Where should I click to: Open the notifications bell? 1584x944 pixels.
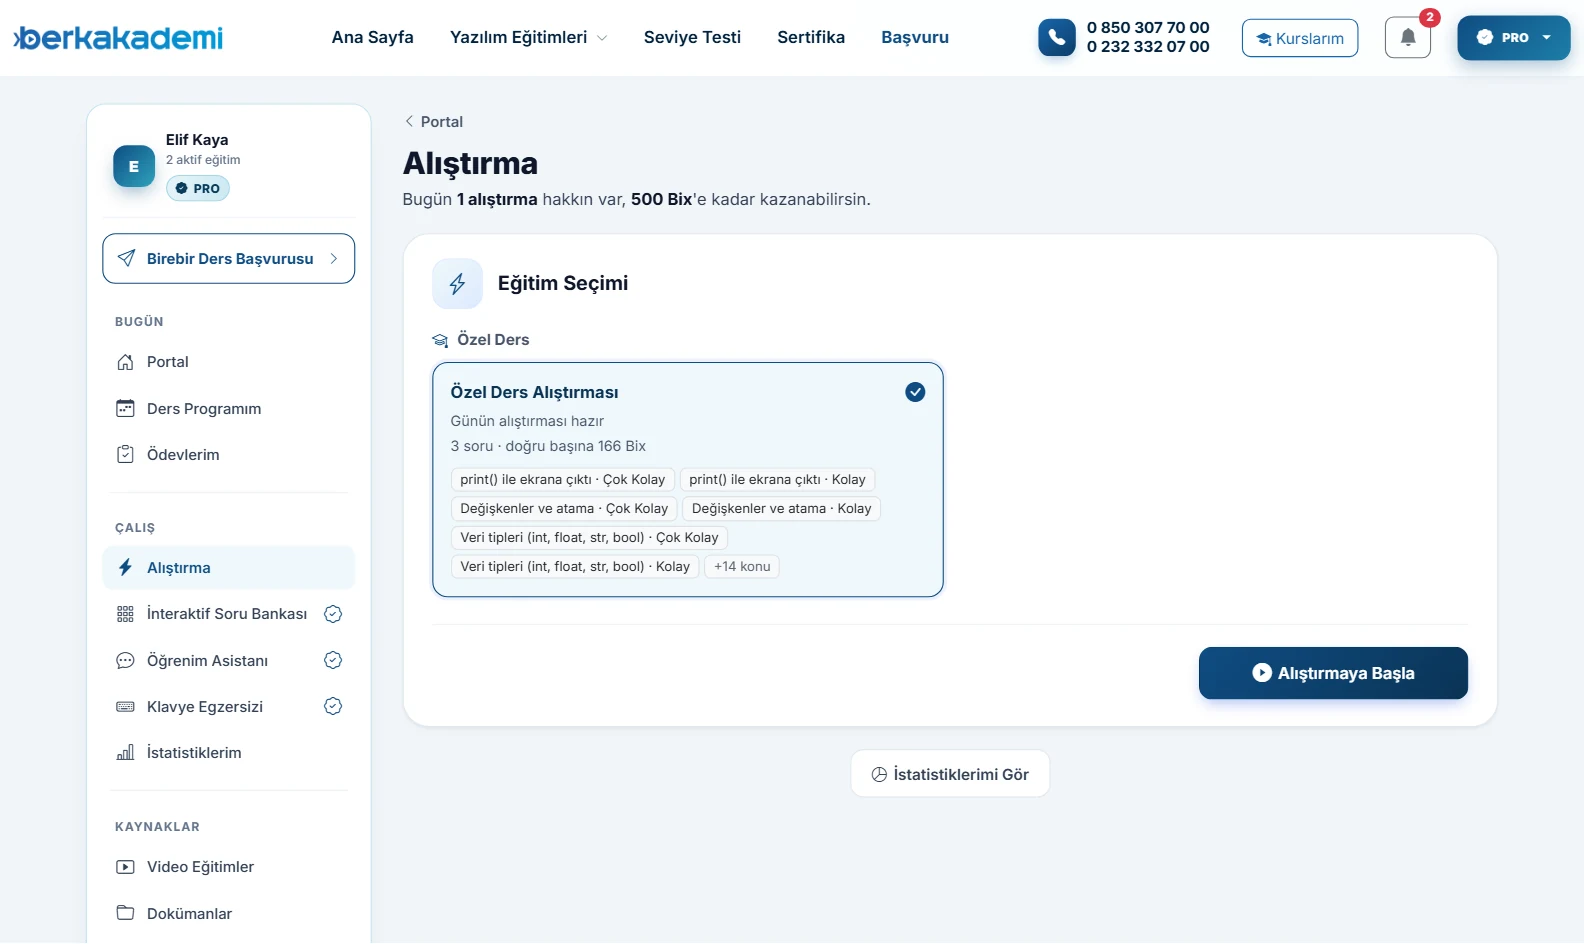1407,38
